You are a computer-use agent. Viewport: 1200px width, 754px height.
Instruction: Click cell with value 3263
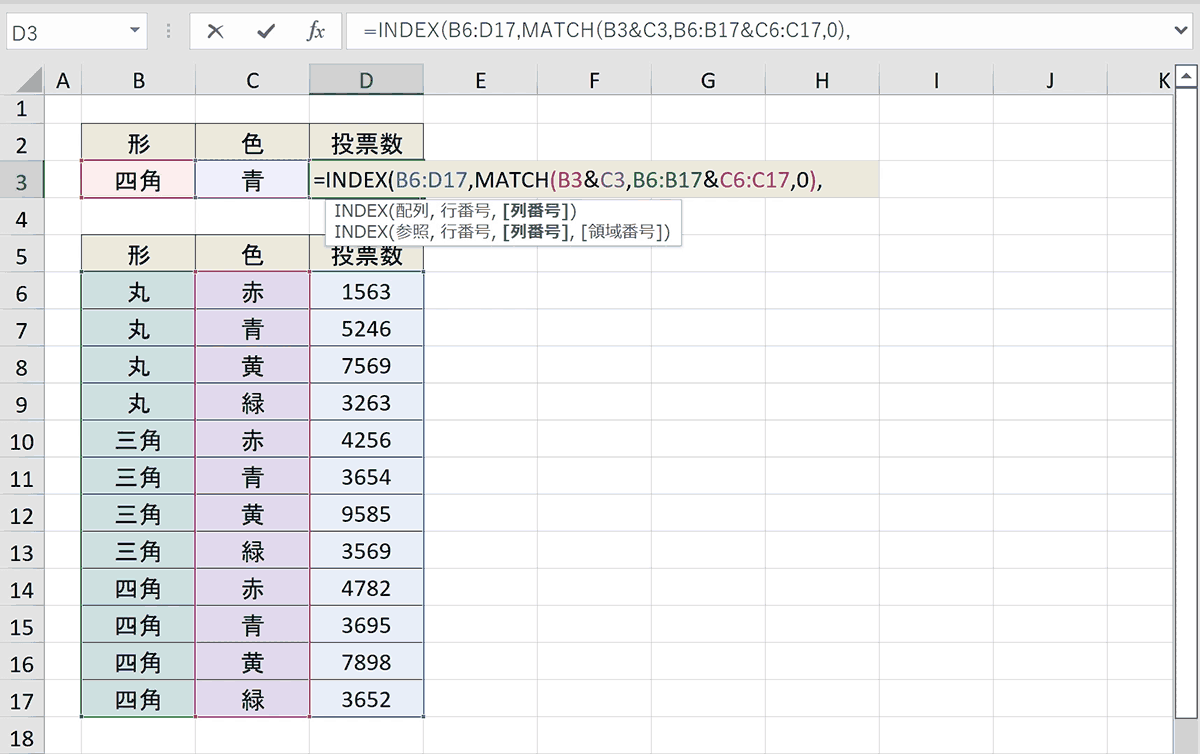click(x=366, y=403)
